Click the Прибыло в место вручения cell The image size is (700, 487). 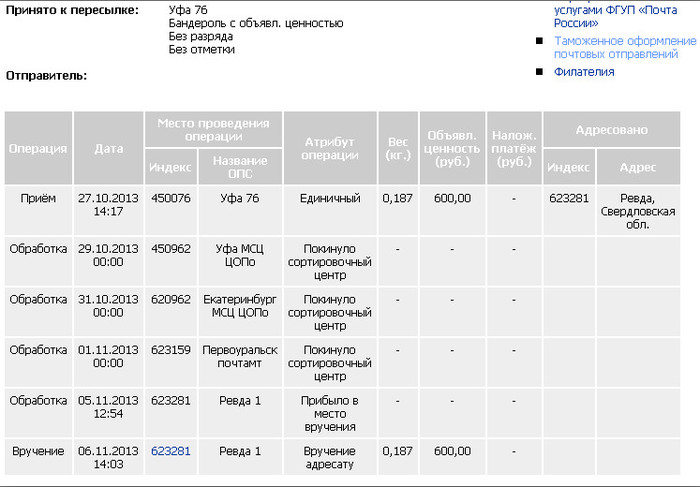tap(330, 413)
